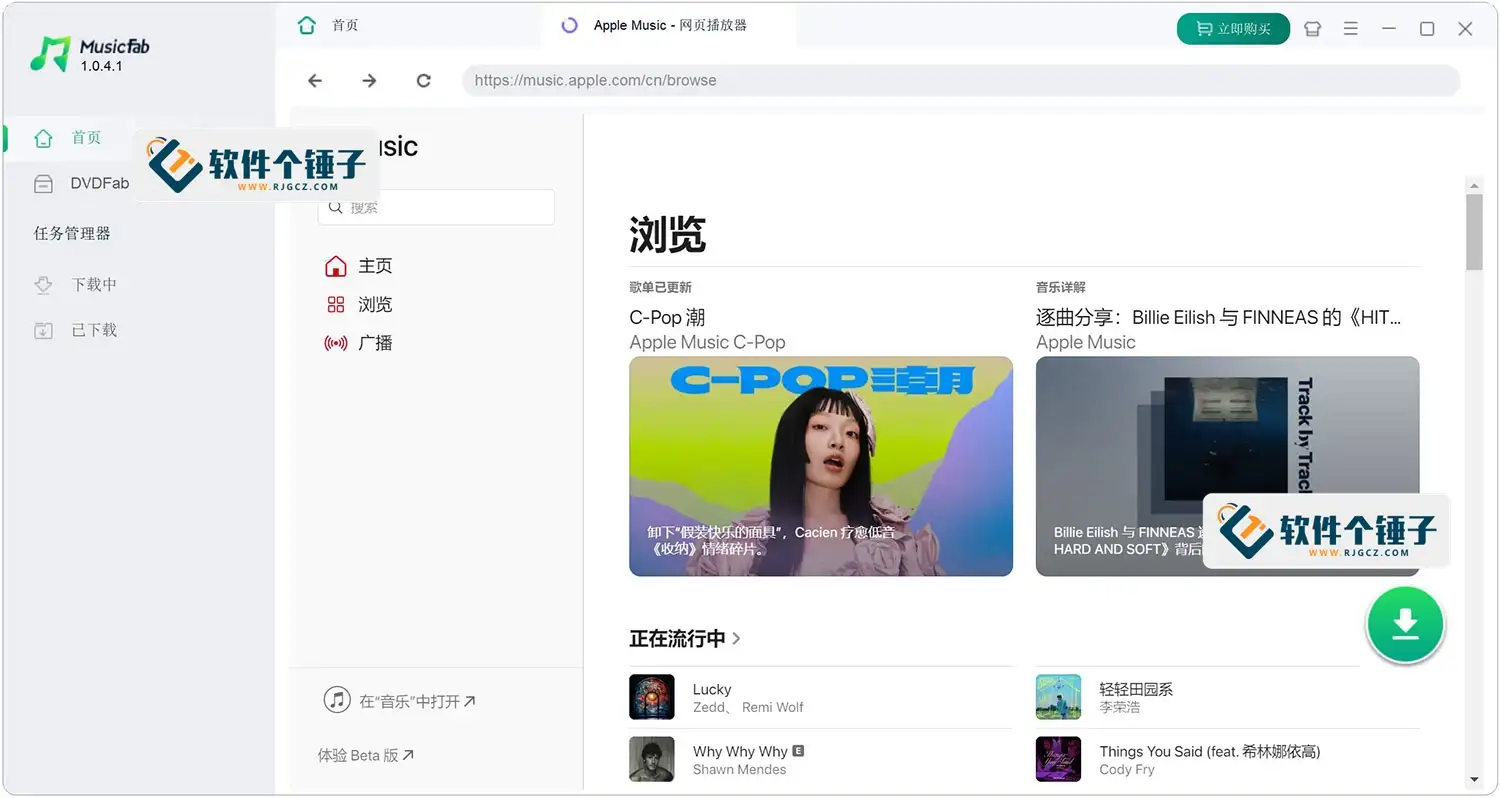Switch to the 首页 tab
The height and width of the screenshot is (798, 1500).
(345, 25)
